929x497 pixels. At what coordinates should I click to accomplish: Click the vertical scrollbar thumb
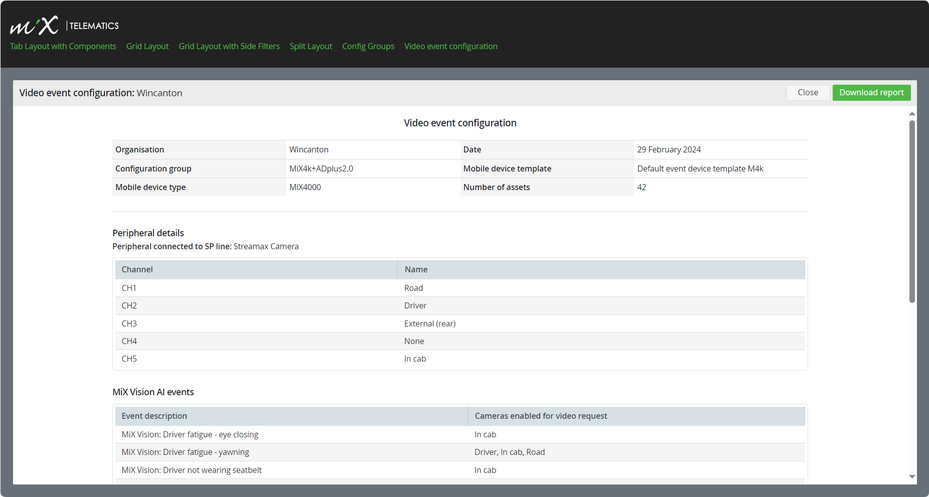point(911,210)
